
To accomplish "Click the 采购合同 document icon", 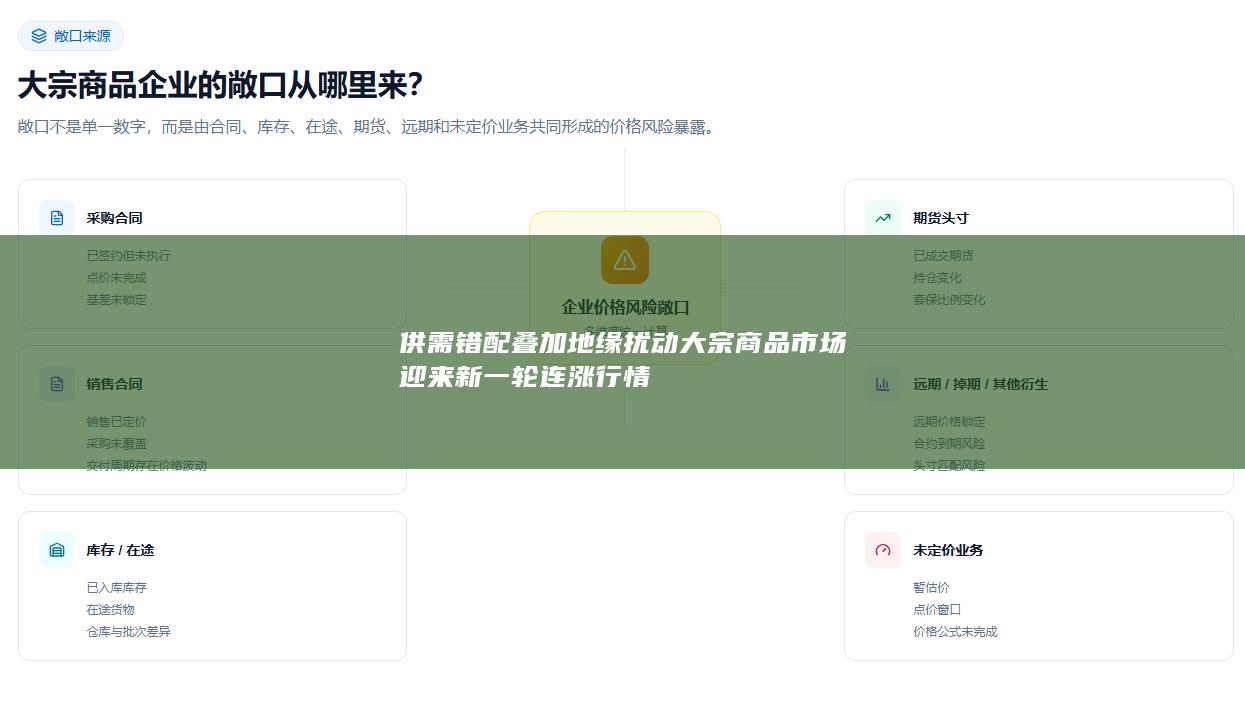I will click(57, 218).
